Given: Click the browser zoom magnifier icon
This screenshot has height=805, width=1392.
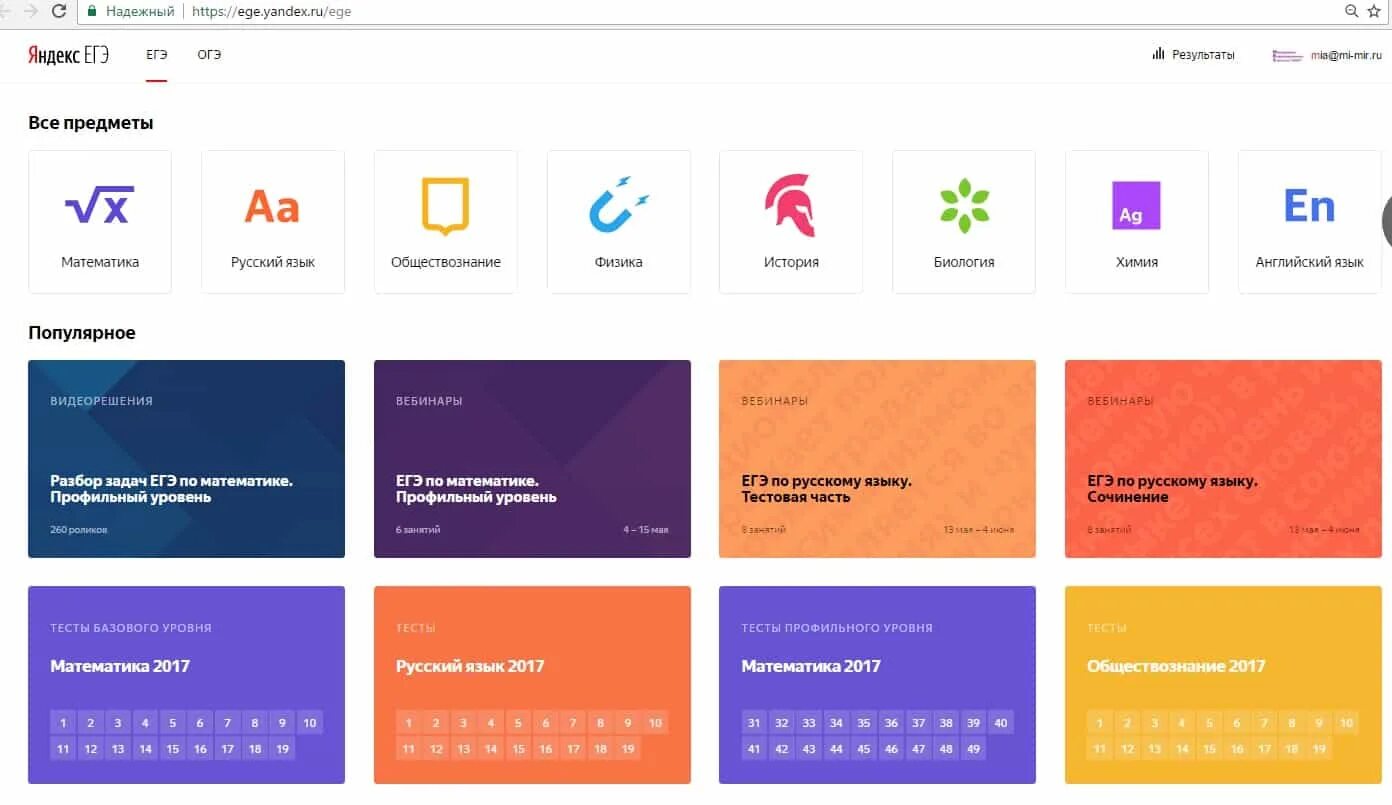Looking at the screenshot, I should (1351, 11).
